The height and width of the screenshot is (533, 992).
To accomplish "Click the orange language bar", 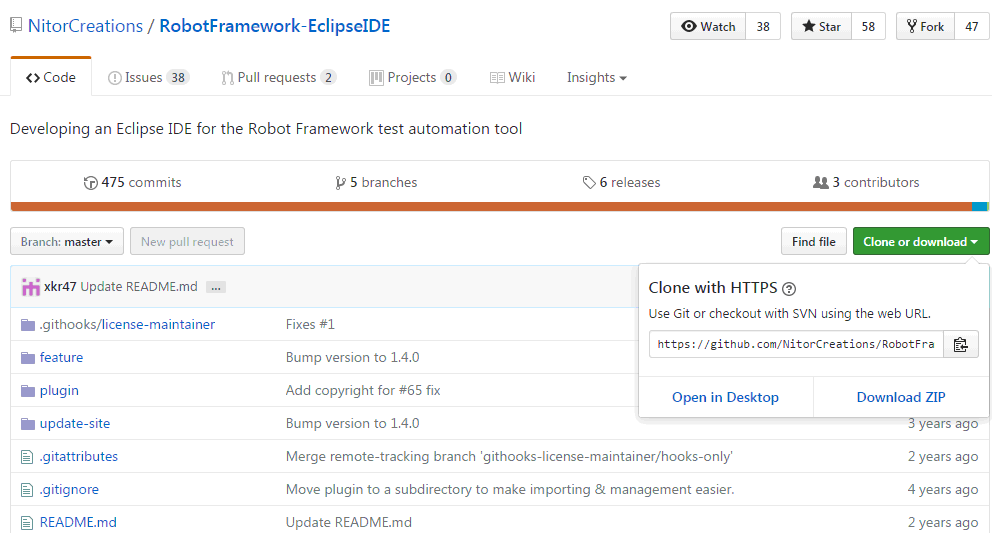I will (490, 207).
